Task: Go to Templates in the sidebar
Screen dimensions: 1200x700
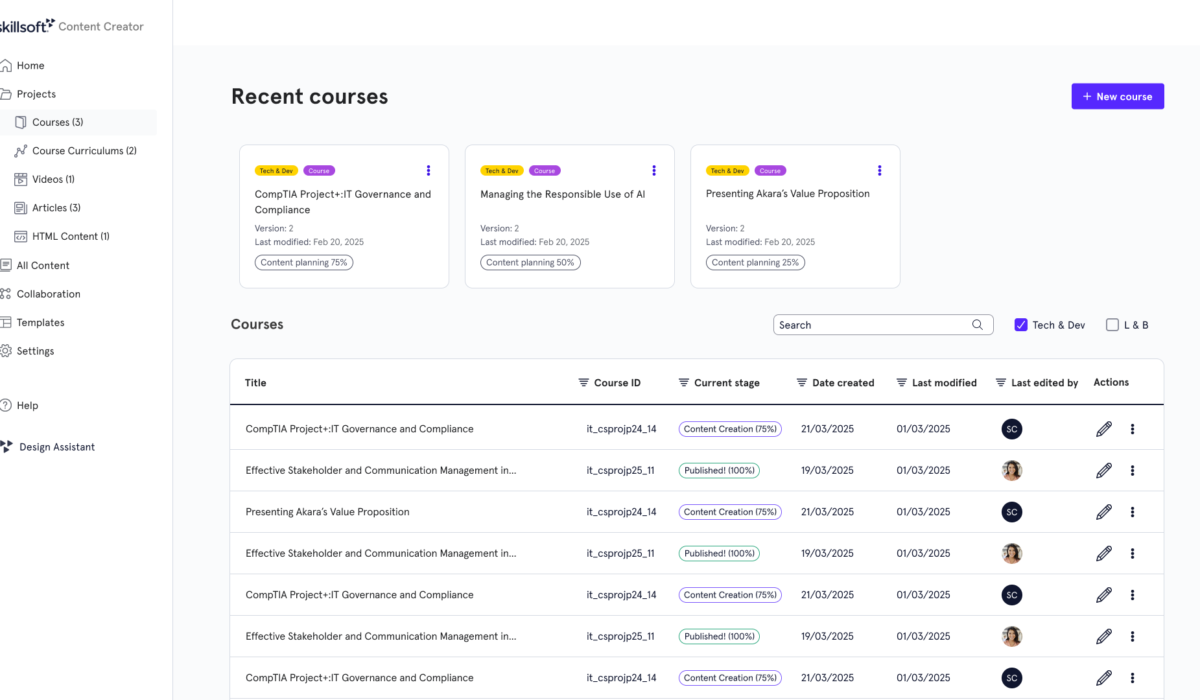Action: (40, 323)
